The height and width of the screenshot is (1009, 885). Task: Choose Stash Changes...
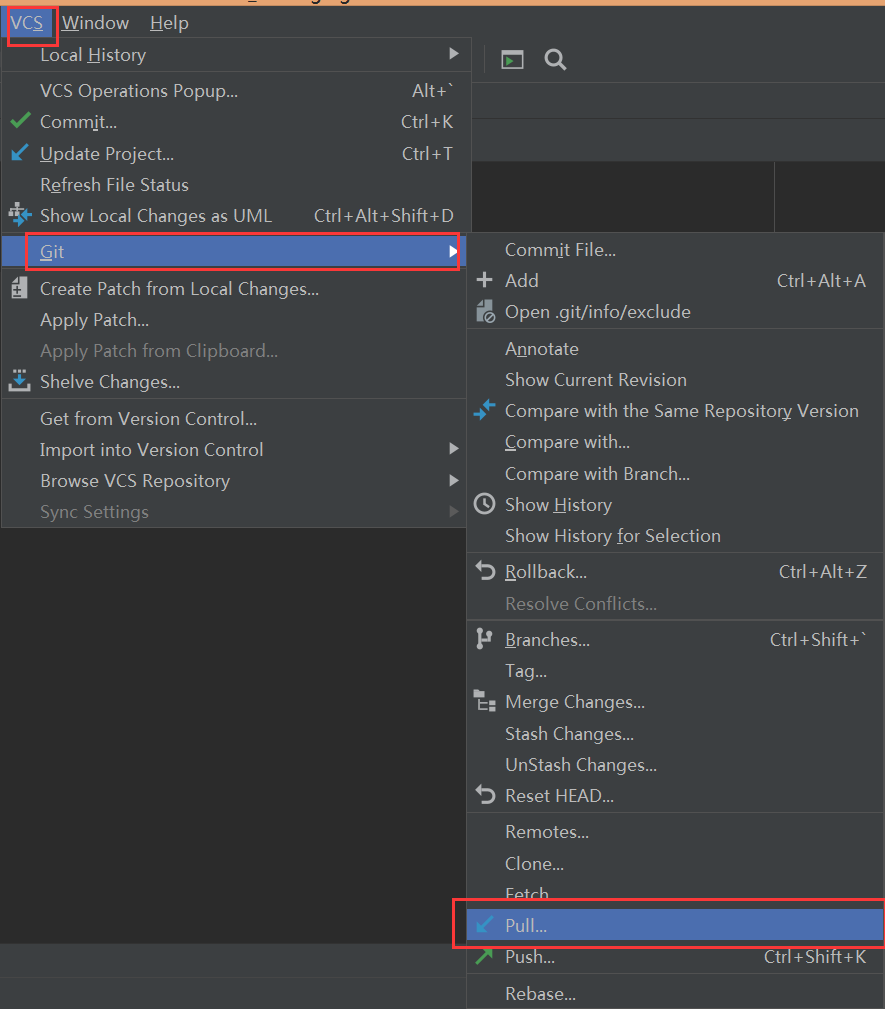[675, 734]
